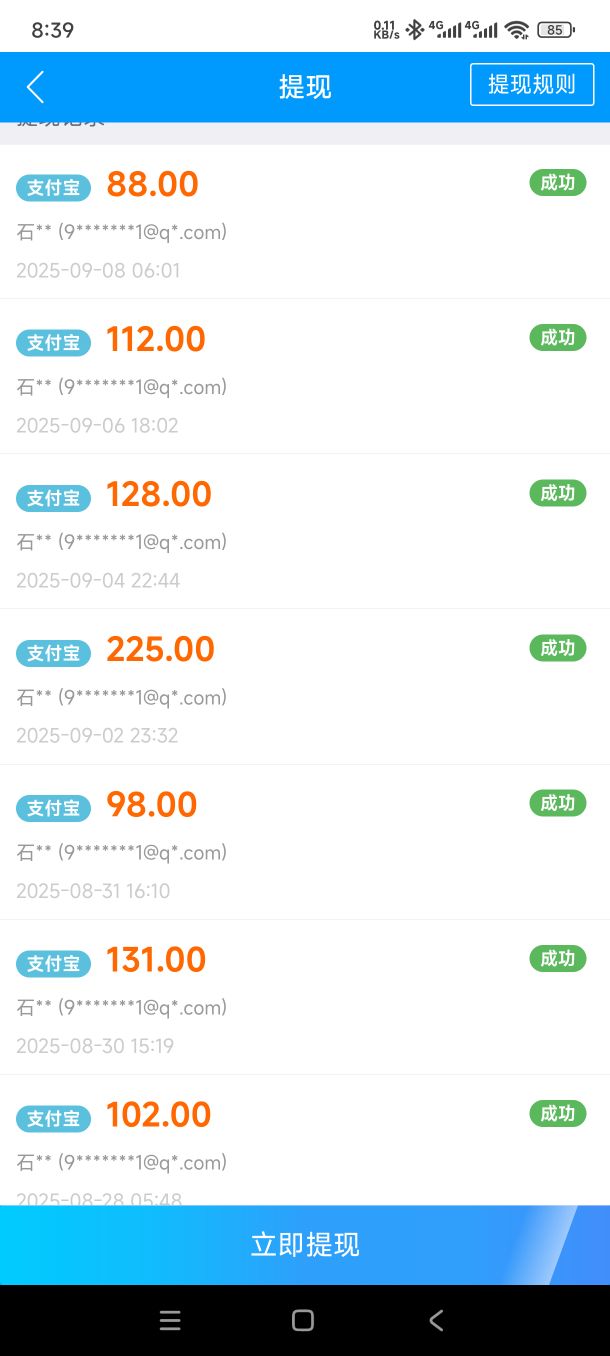610x1356 pixels.
Task: Tap the 成功 status tag for 102.00
Action: coord(557,1113)
